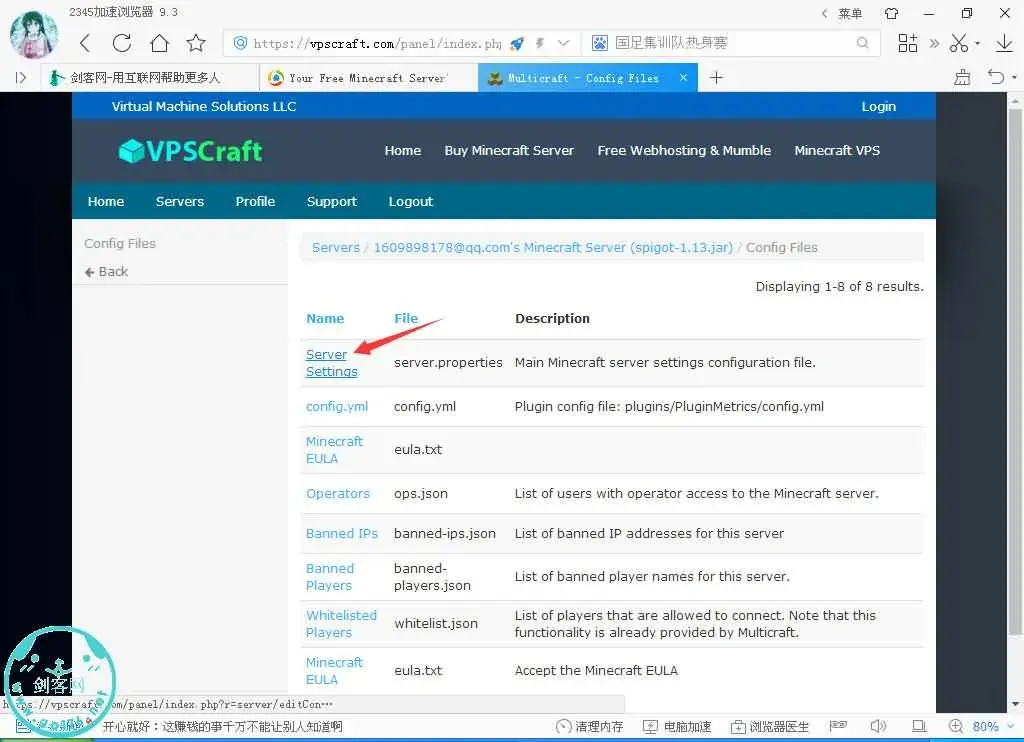Open browser home page icon

coord(159,43)
